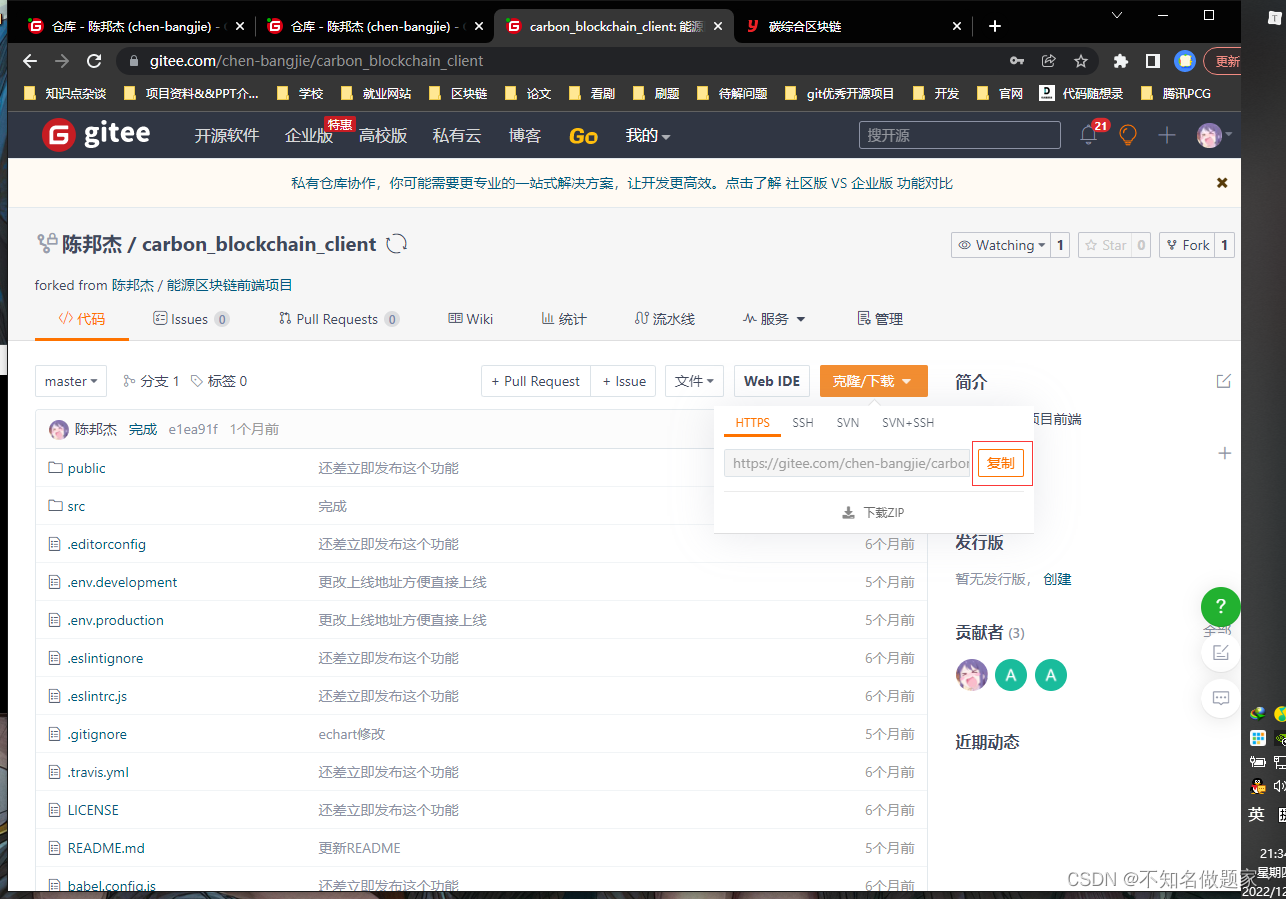Open the master branch dropdown

point(71,381)
